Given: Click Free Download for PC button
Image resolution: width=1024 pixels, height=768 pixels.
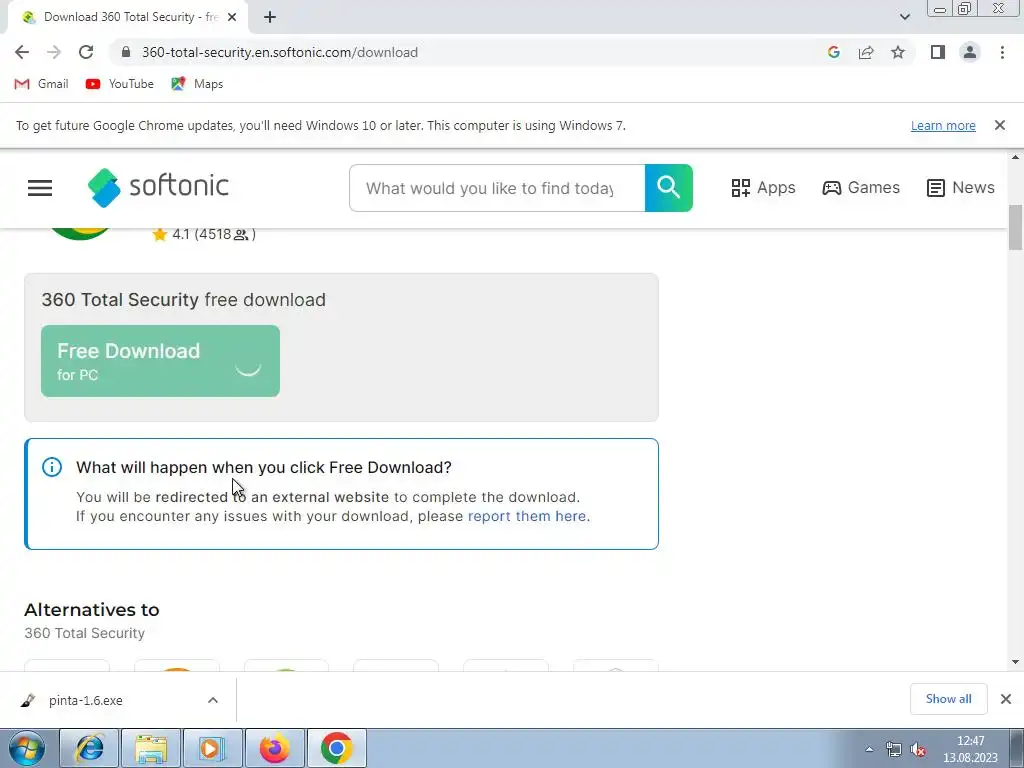Looking at the screenshot, I should [160, 361].
